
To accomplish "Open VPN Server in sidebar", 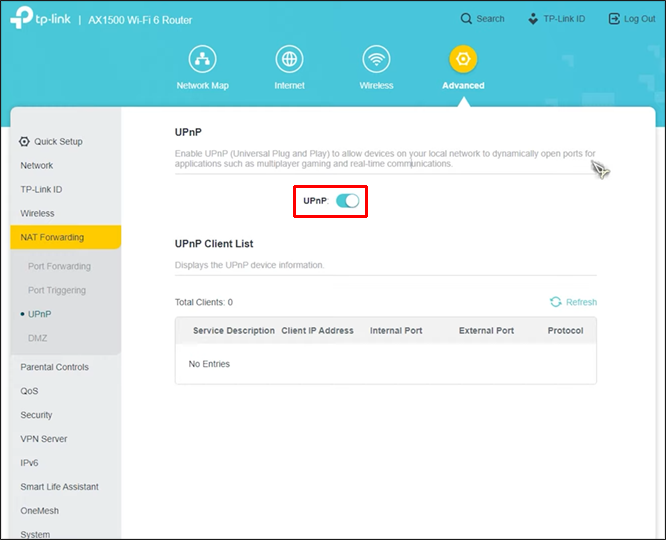I will pyautogui.click(x=44, y=439).
